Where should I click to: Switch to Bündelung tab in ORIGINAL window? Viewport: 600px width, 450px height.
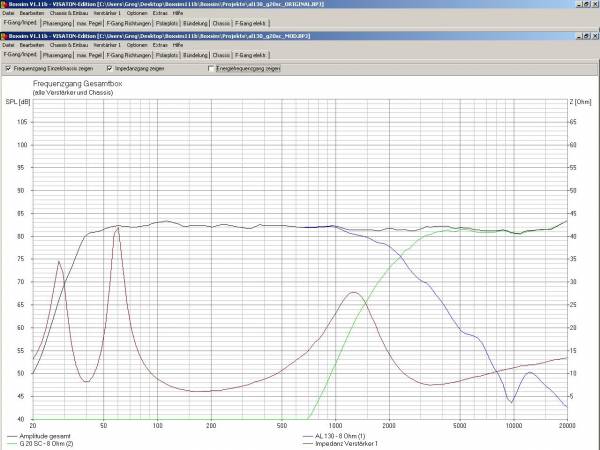[195, 23]
